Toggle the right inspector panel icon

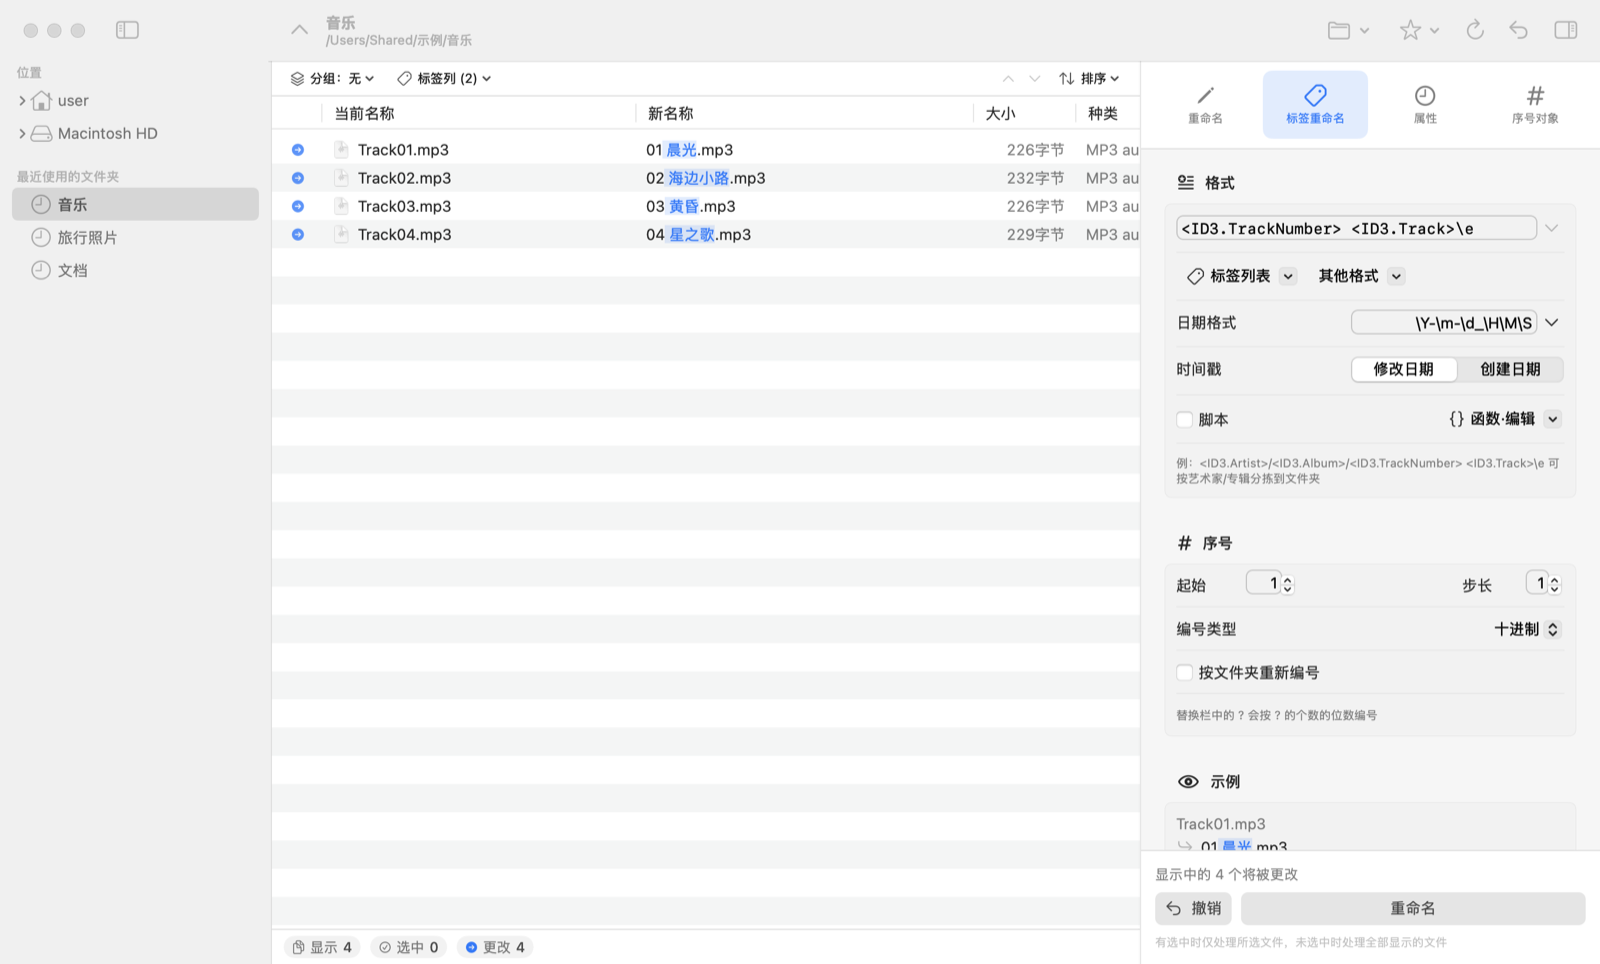pos(1566,30)
